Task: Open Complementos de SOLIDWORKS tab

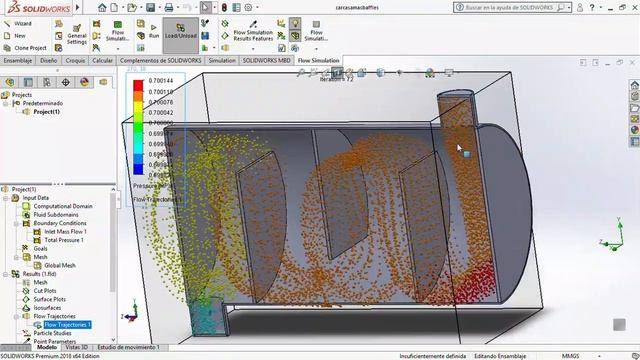Action: [x=160, y=60]
